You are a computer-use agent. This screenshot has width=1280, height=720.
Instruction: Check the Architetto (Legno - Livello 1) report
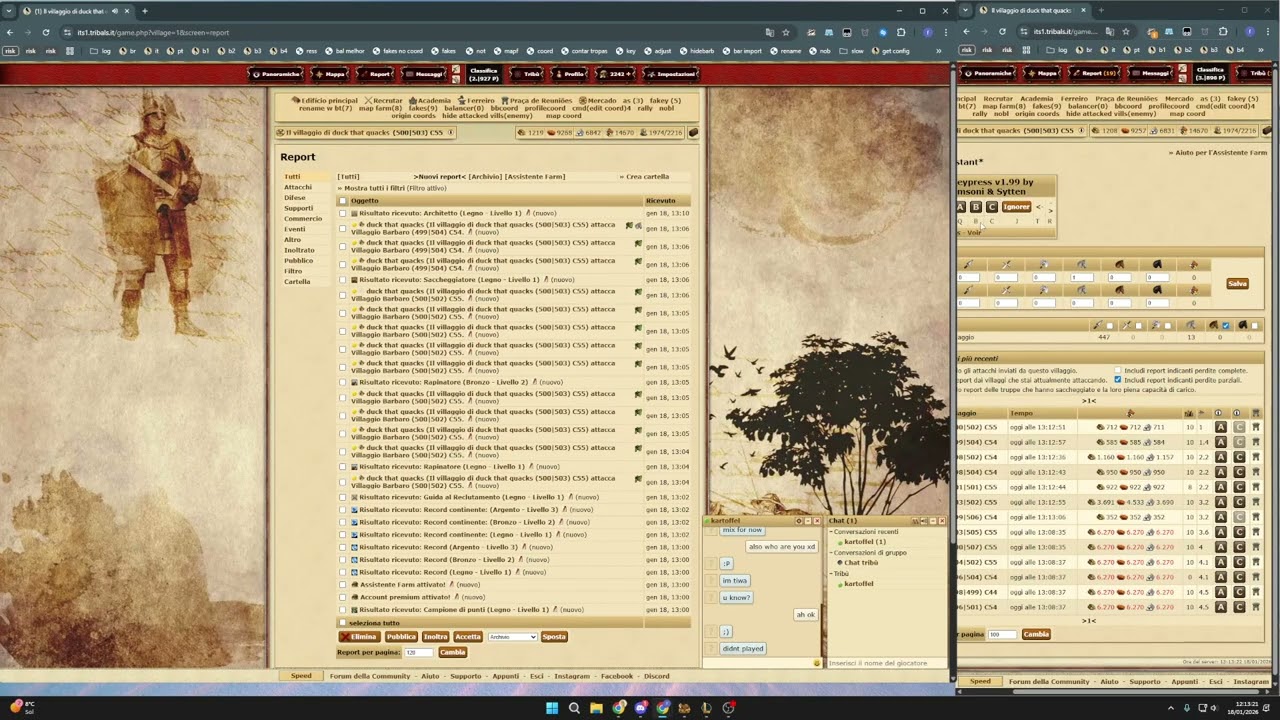click(343, 213)
